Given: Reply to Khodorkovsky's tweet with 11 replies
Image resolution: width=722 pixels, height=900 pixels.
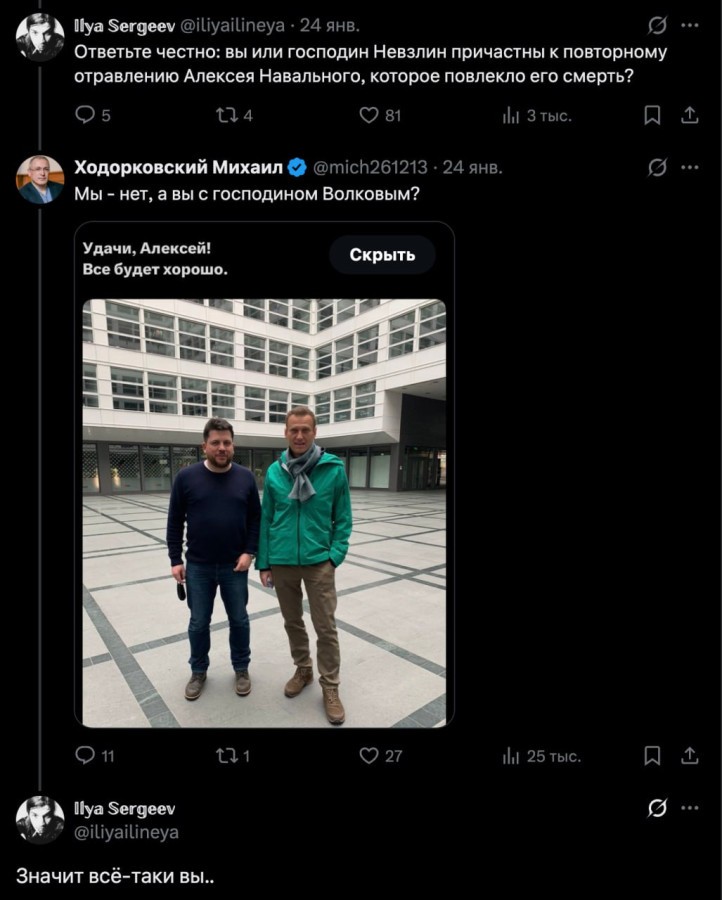Looking at the screenshot, I should (86, 756).
